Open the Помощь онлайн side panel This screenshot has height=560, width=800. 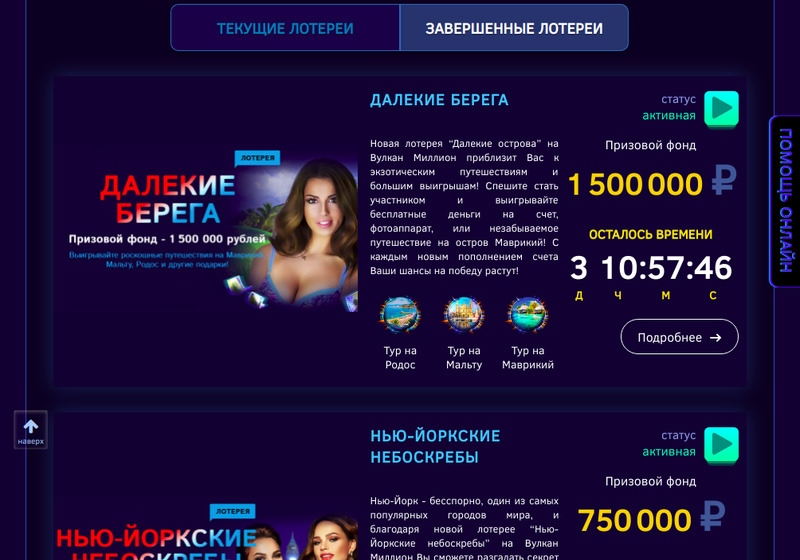(784, 201)
